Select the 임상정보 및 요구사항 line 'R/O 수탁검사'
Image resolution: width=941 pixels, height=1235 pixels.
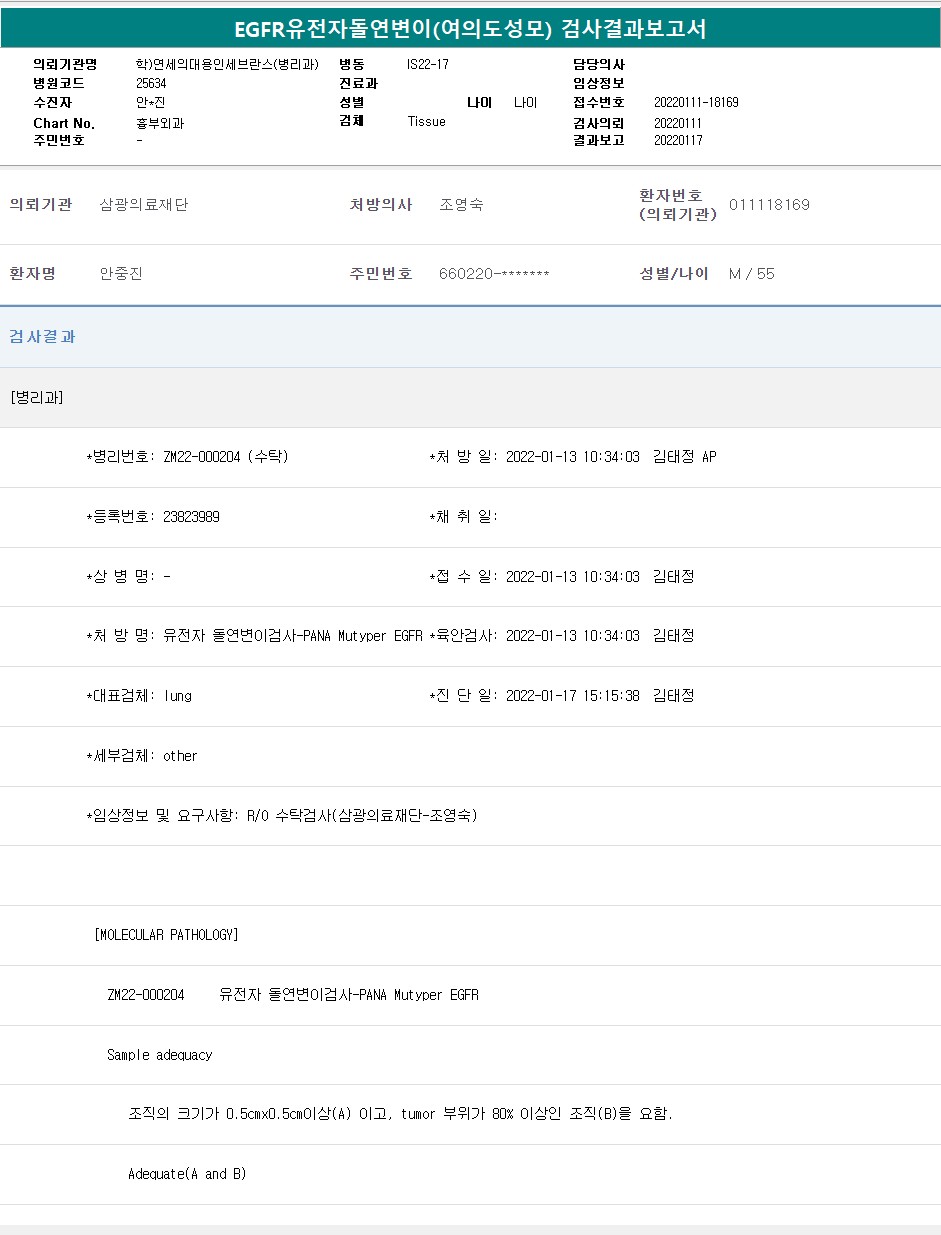point(282,816)
